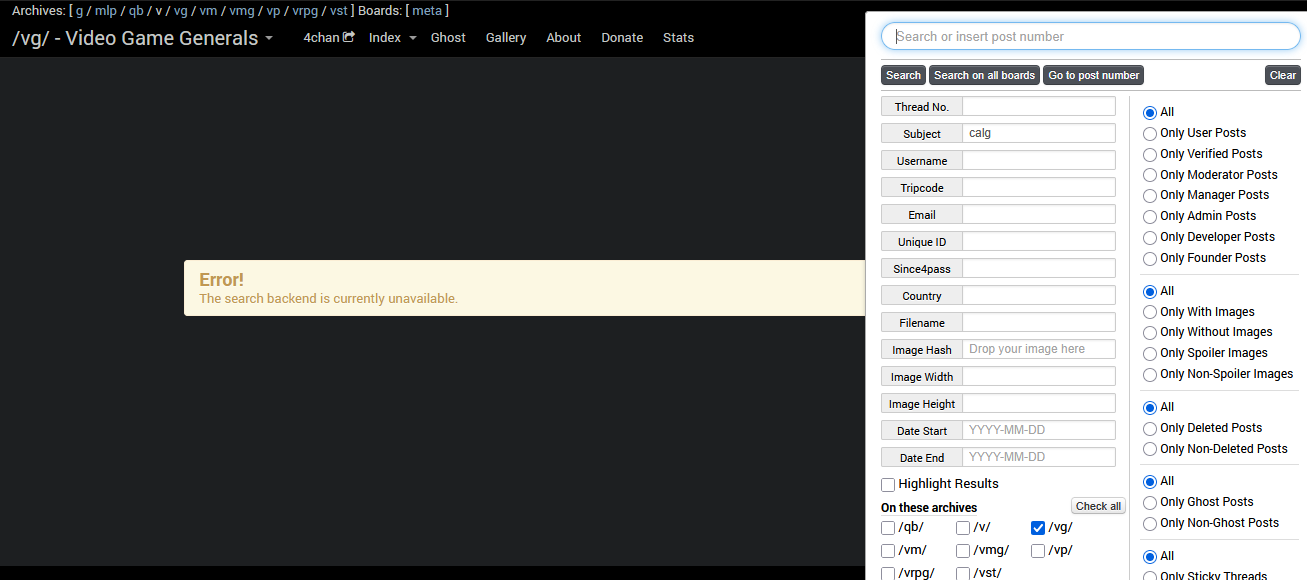Select Only Founder Posts radio
Image resolution: width=1307 pixels, height=580 pixels.
[1150, 258]
